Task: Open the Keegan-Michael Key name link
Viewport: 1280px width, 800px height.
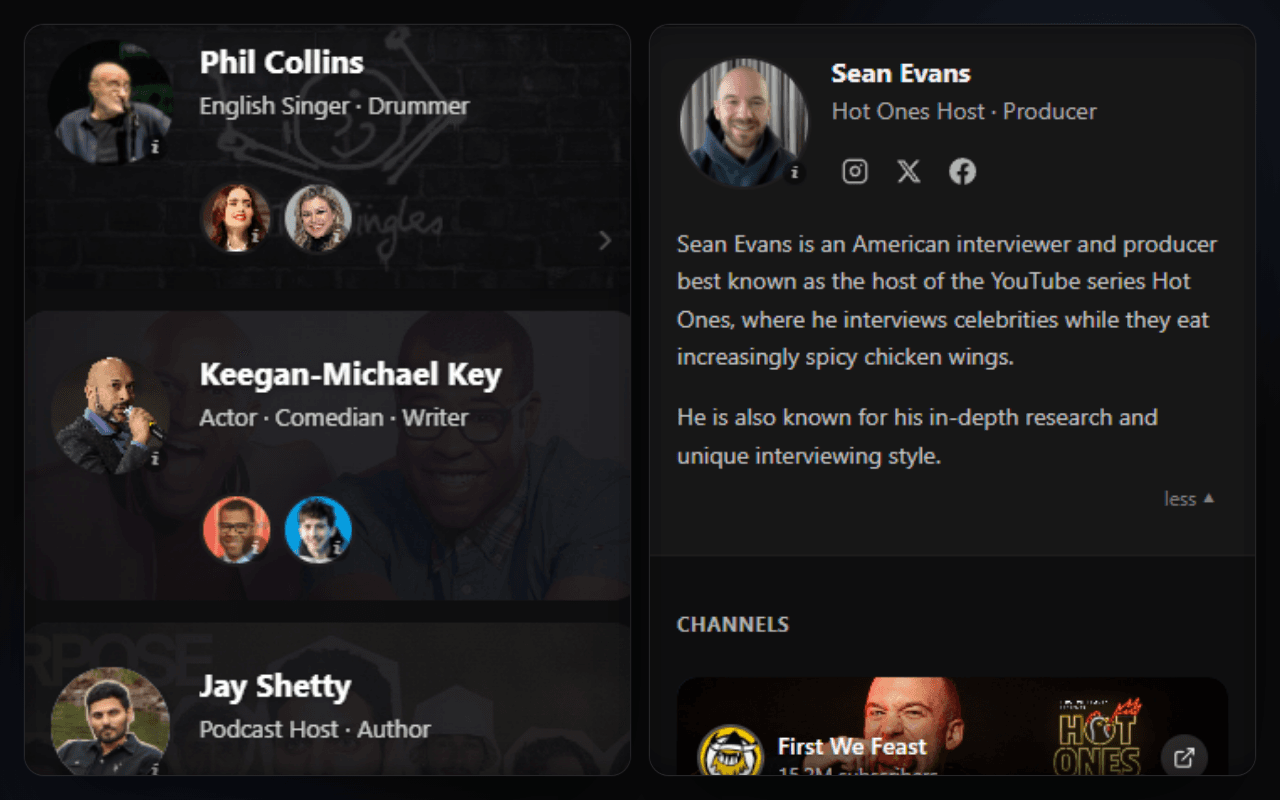Action: click(x=351, y=375)
